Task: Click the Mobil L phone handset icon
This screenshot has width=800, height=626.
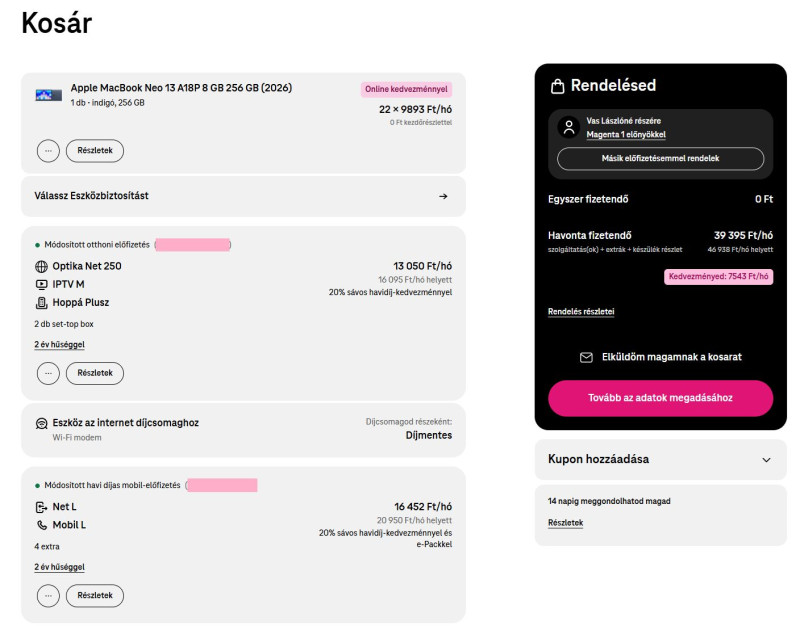Action: [42, 525]
